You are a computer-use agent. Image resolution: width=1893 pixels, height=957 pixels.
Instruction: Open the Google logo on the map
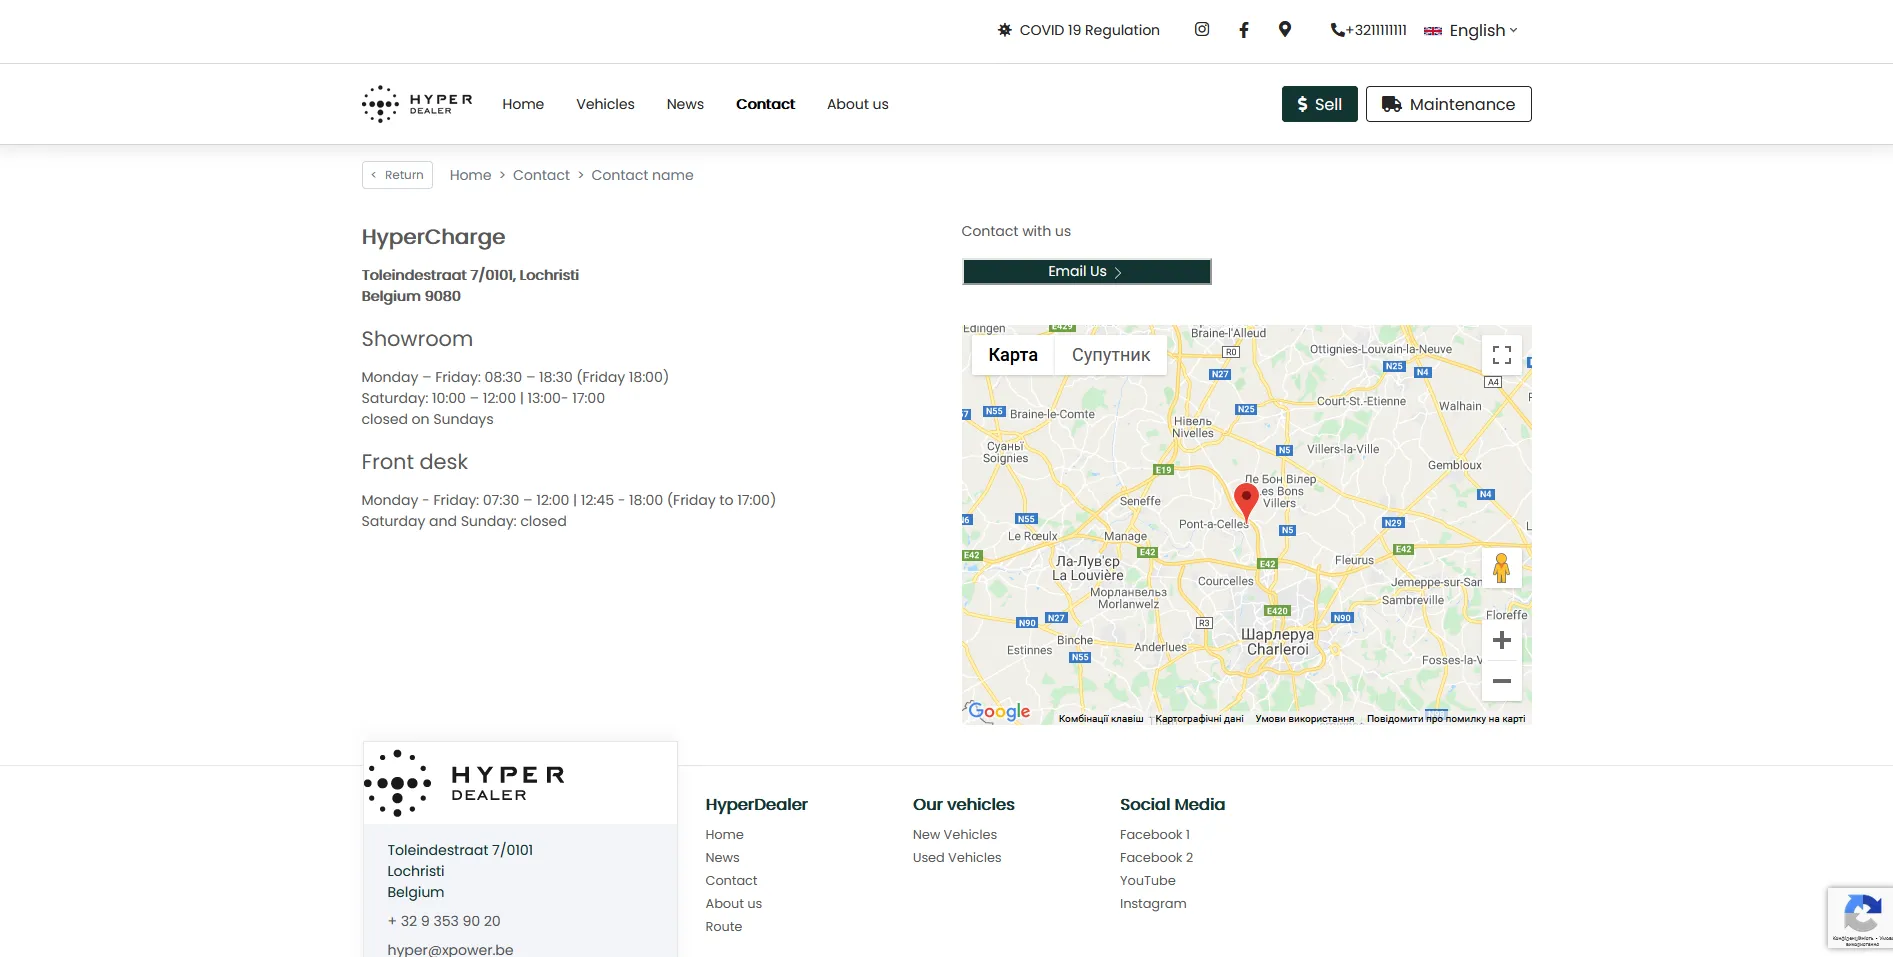pos(999,711)
